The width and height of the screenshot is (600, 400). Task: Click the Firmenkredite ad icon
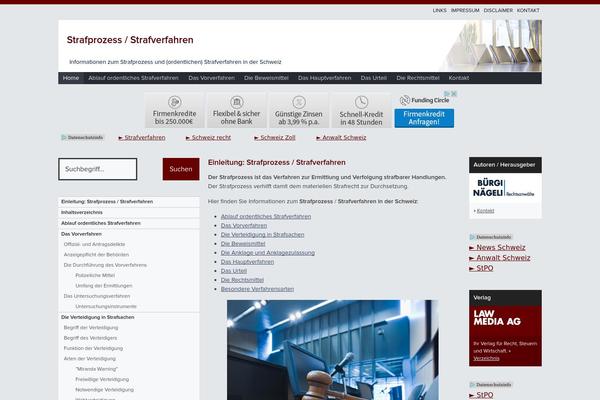174,102
